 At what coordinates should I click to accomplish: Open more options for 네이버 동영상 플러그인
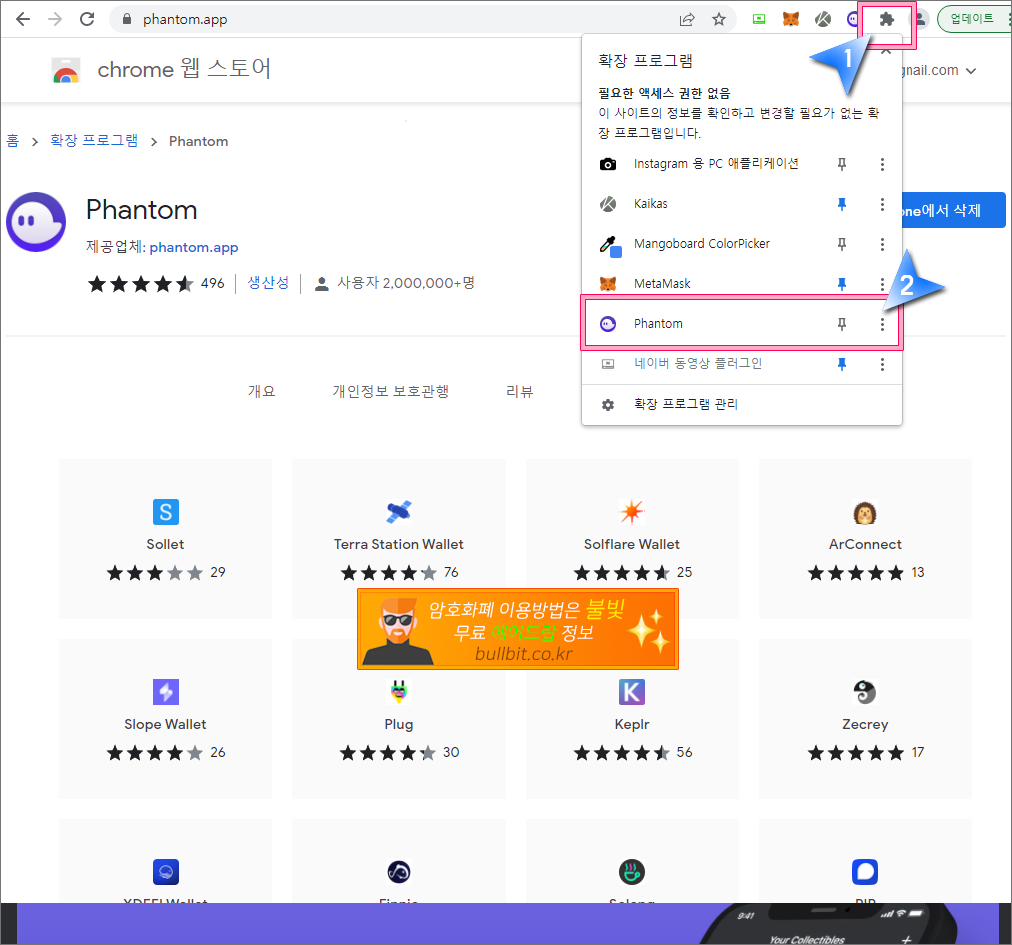click(882, 364)
